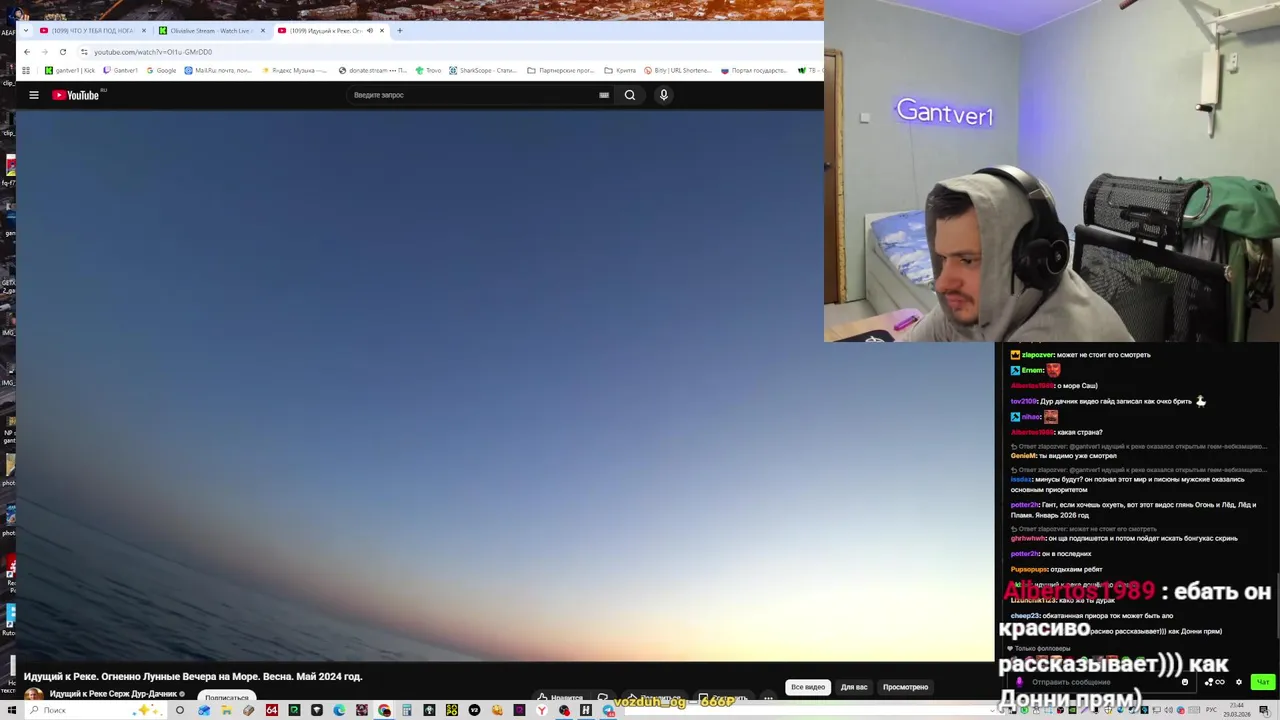Image resolution: width=1280 pixels, height=720 pixels.
Task: Open the 'gantver1 | Kick' bookmark
Action: pos(70,71)
